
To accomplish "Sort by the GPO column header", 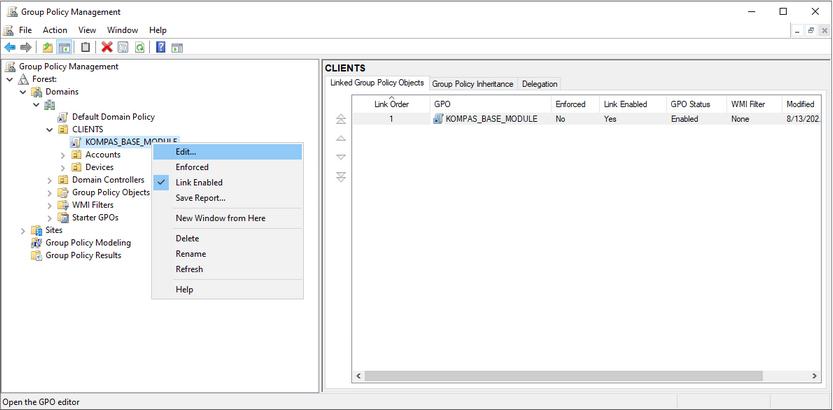I will [x=491, y=104].
